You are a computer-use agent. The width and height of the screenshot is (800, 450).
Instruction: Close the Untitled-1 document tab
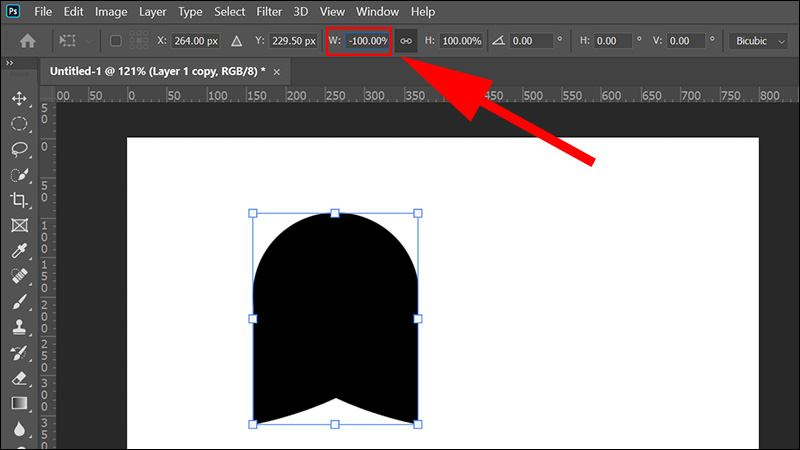click(277, 72)
